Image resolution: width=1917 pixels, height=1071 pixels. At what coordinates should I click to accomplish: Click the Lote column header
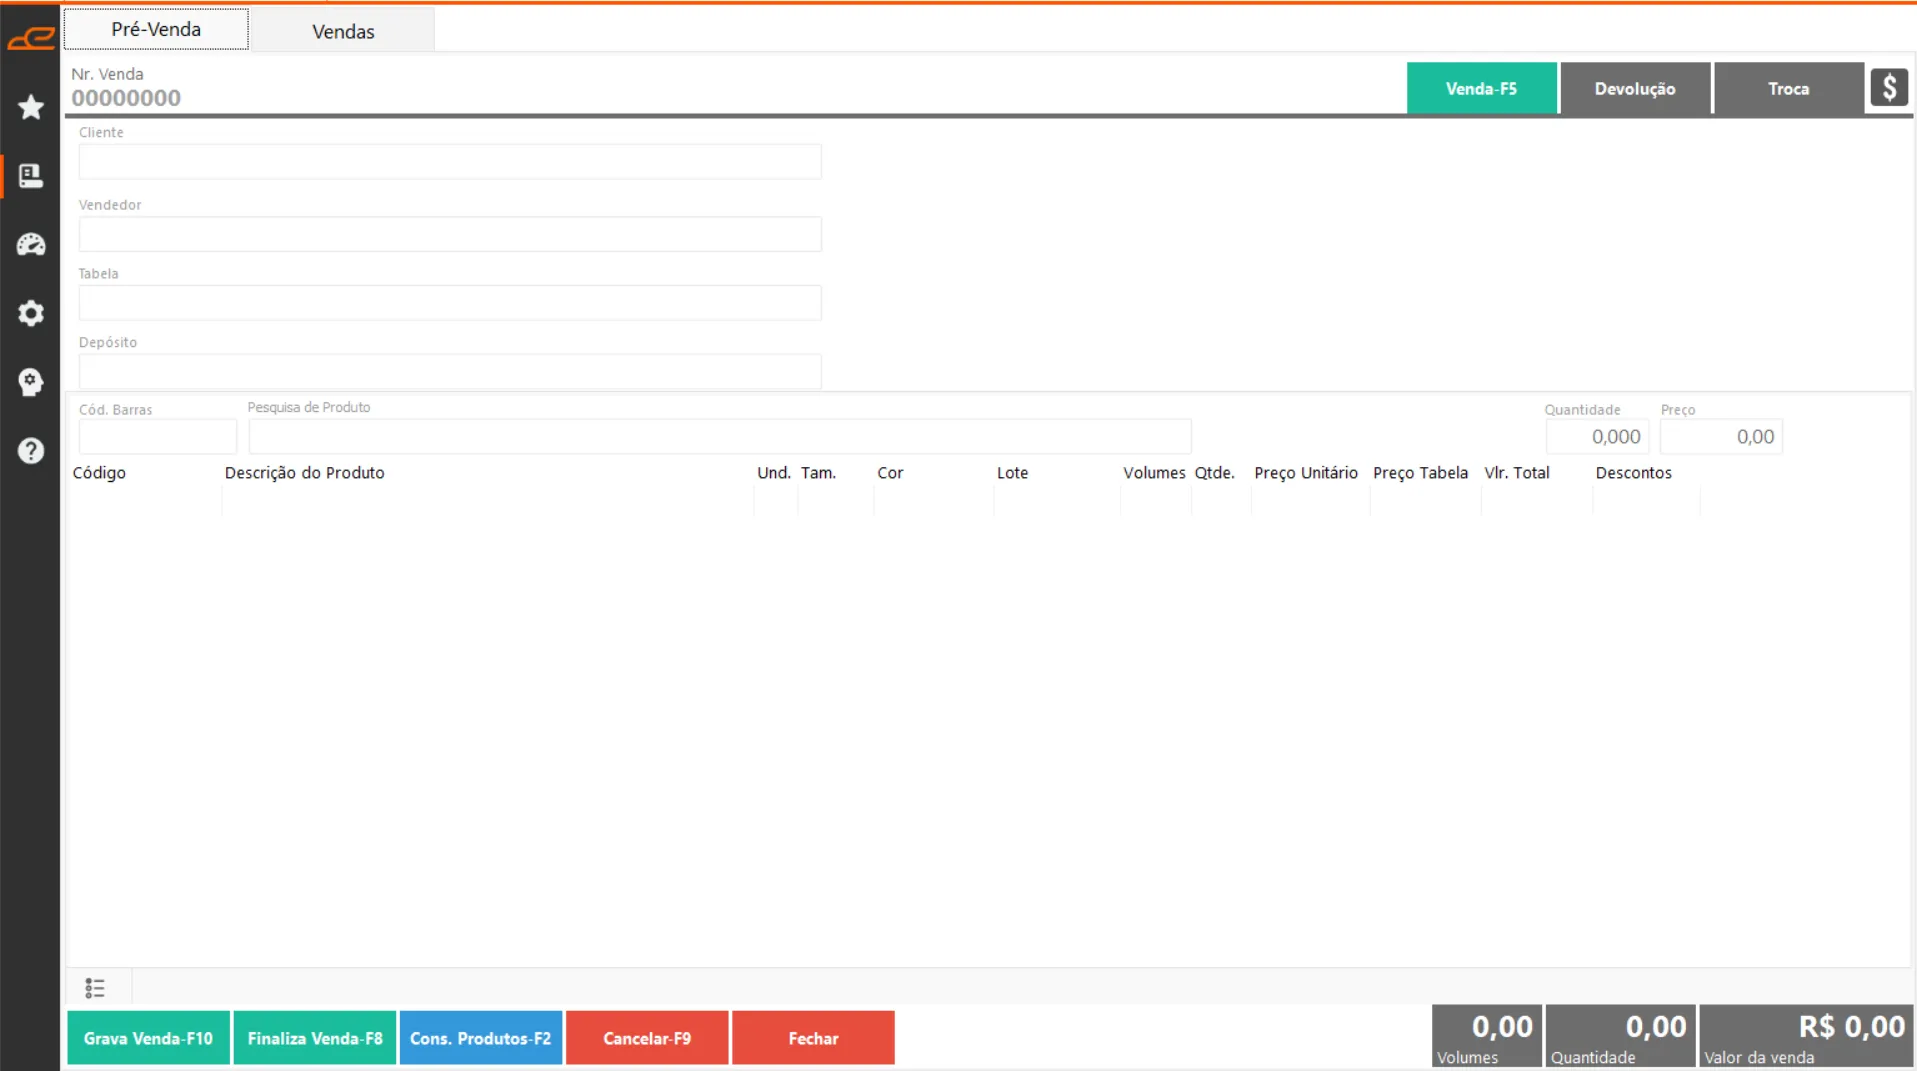1012,473
